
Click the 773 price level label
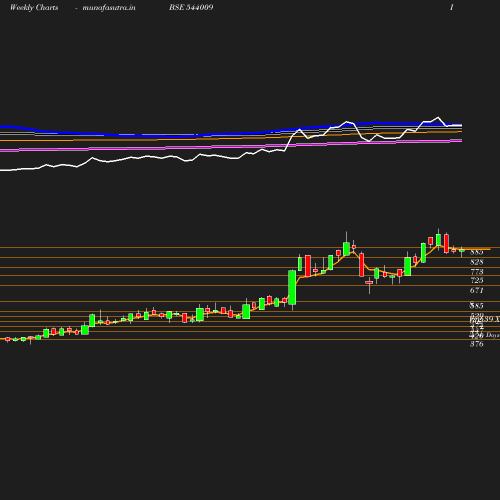coord(477,272)
